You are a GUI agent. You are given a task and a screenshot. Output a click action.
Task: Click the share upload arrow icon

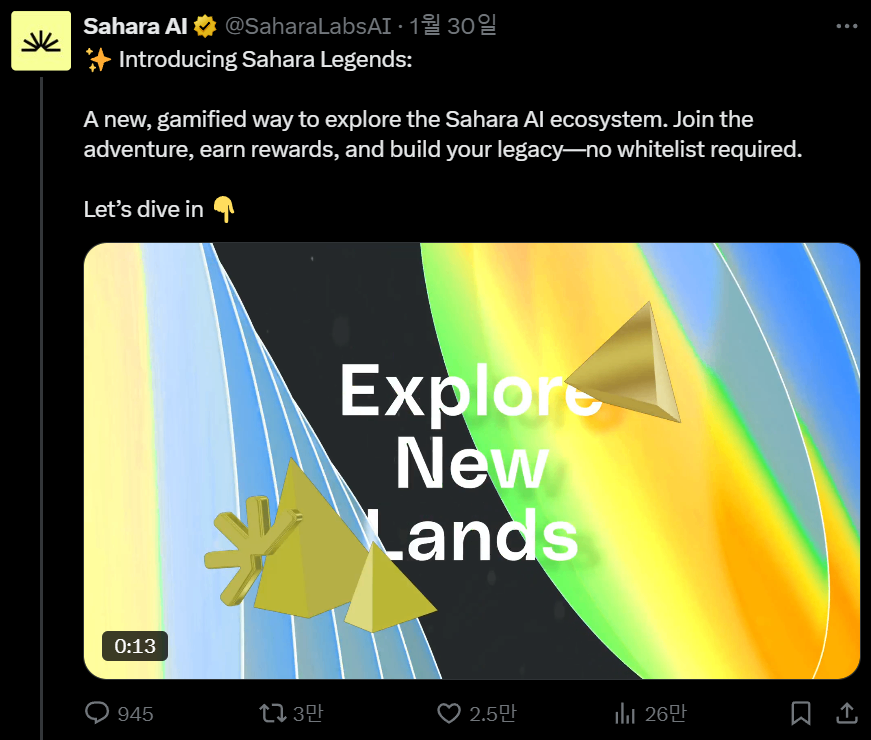[x=847, y=713]
